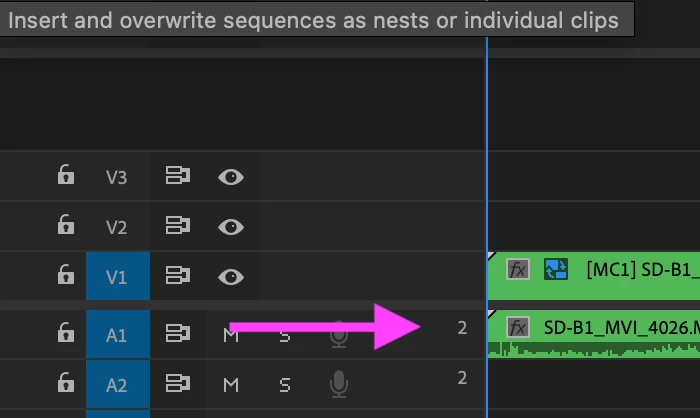Toggle the lock on track V2
The image size is (700, 418).
pyautogui.click(x=65, y=226)
